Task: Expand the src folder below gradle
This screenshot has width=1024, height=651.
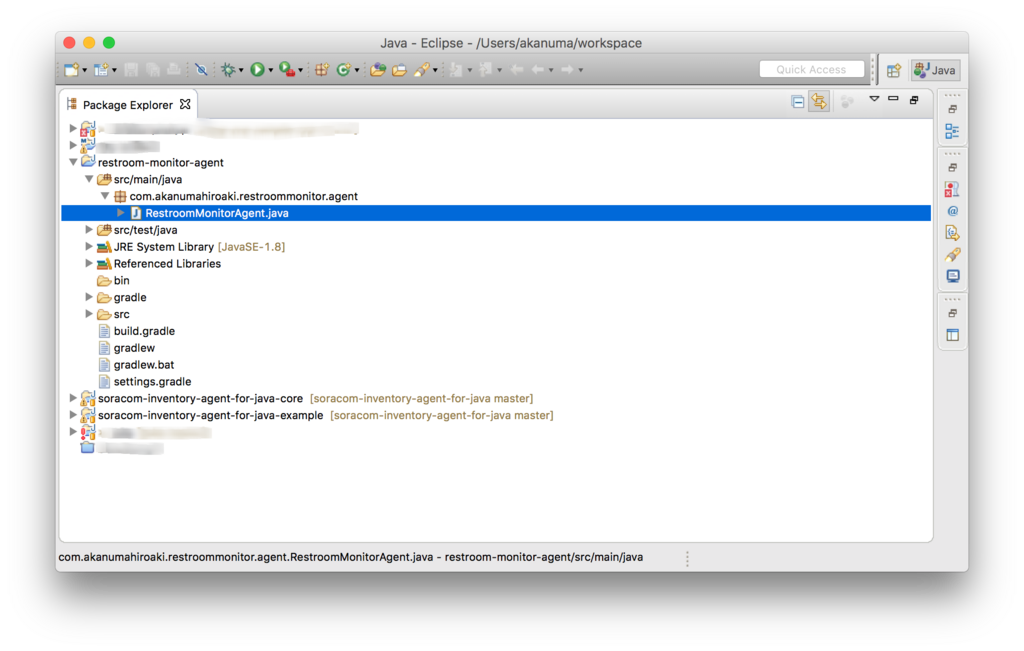Action: [89, 314]
